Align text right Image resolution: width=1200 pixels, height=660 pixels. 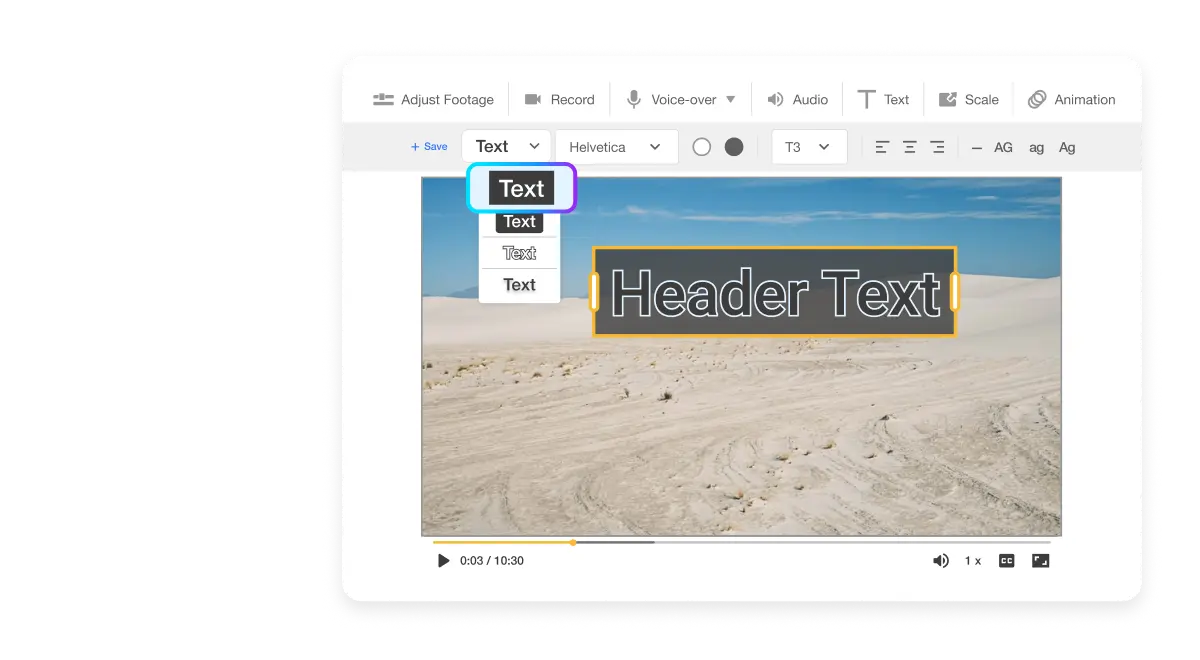click(937, 147)
